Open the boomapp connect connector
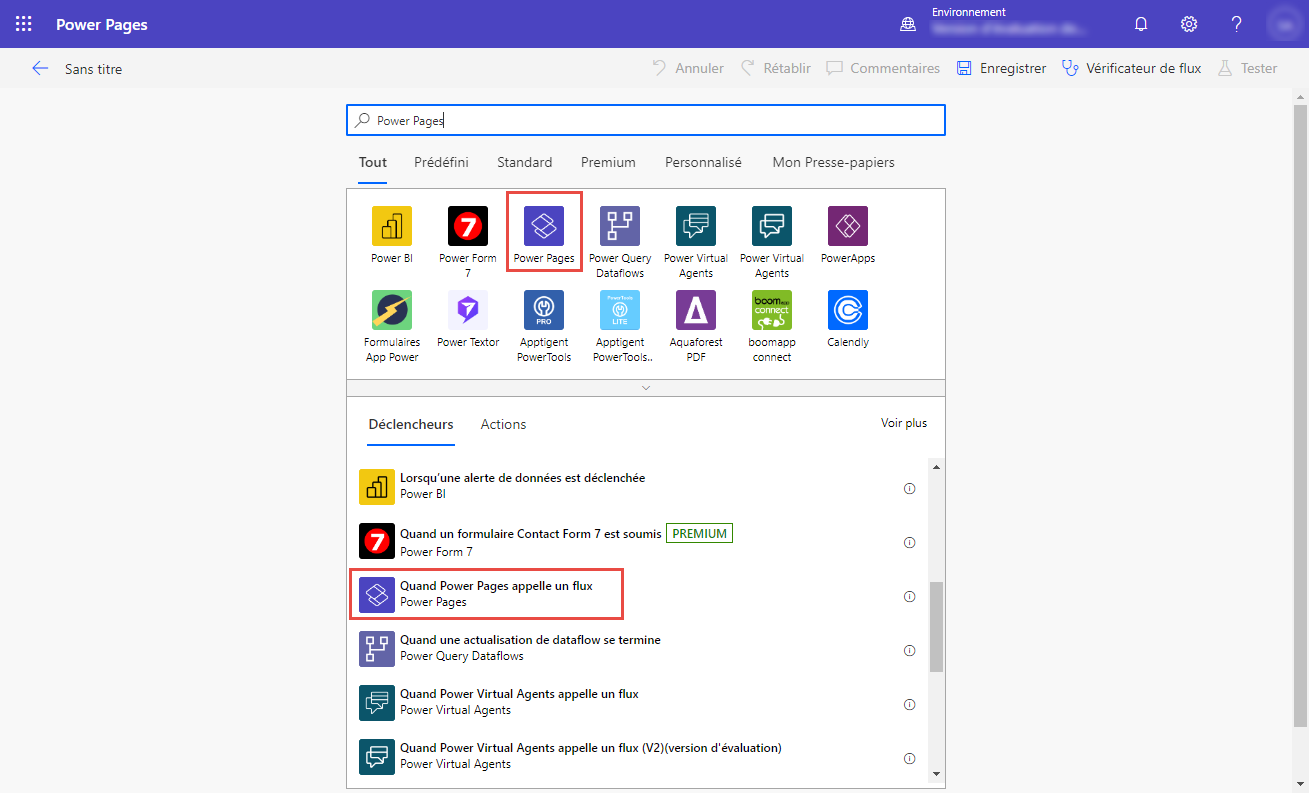Viewport: 1309px width, 793px height. coord(771,310)
